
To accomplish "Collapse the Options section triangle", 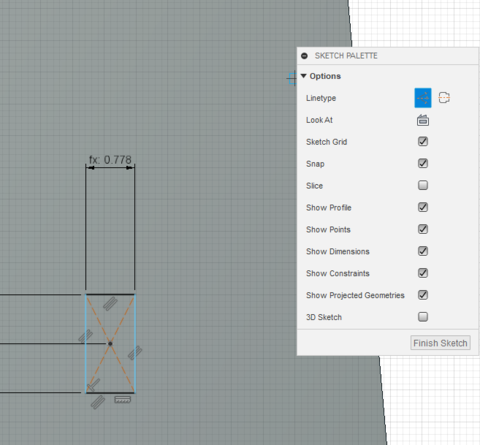I will tap(303, 76).
